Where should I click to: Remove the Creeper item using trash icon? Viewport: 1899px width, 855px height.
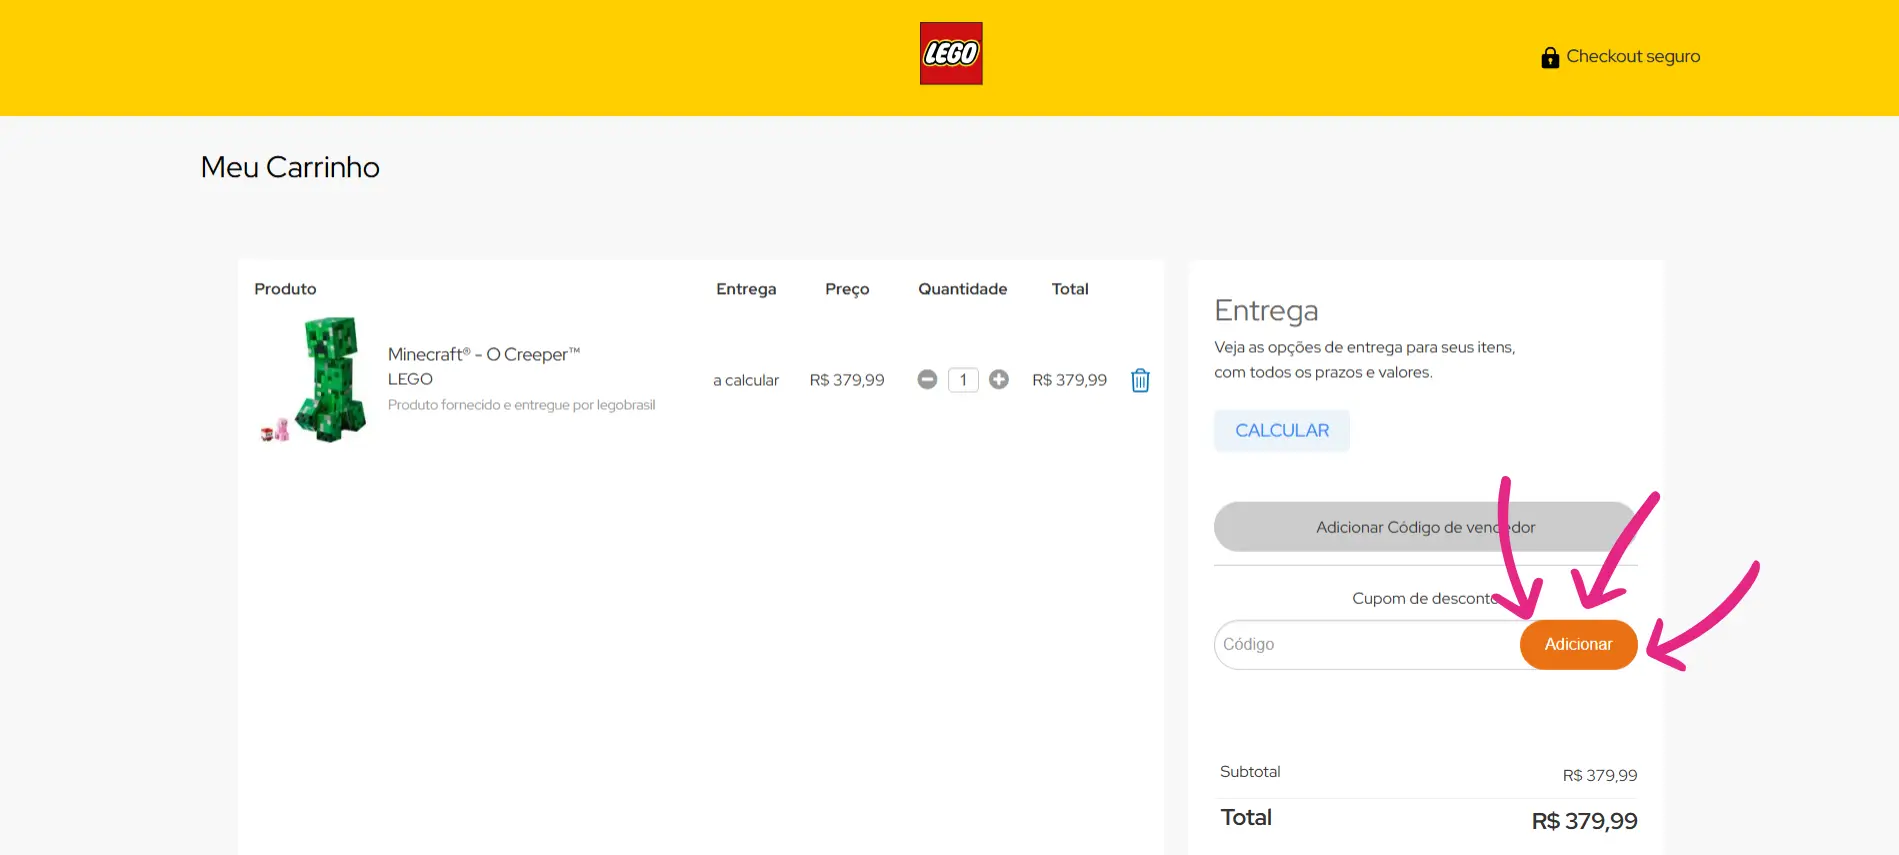[1140, 380]
